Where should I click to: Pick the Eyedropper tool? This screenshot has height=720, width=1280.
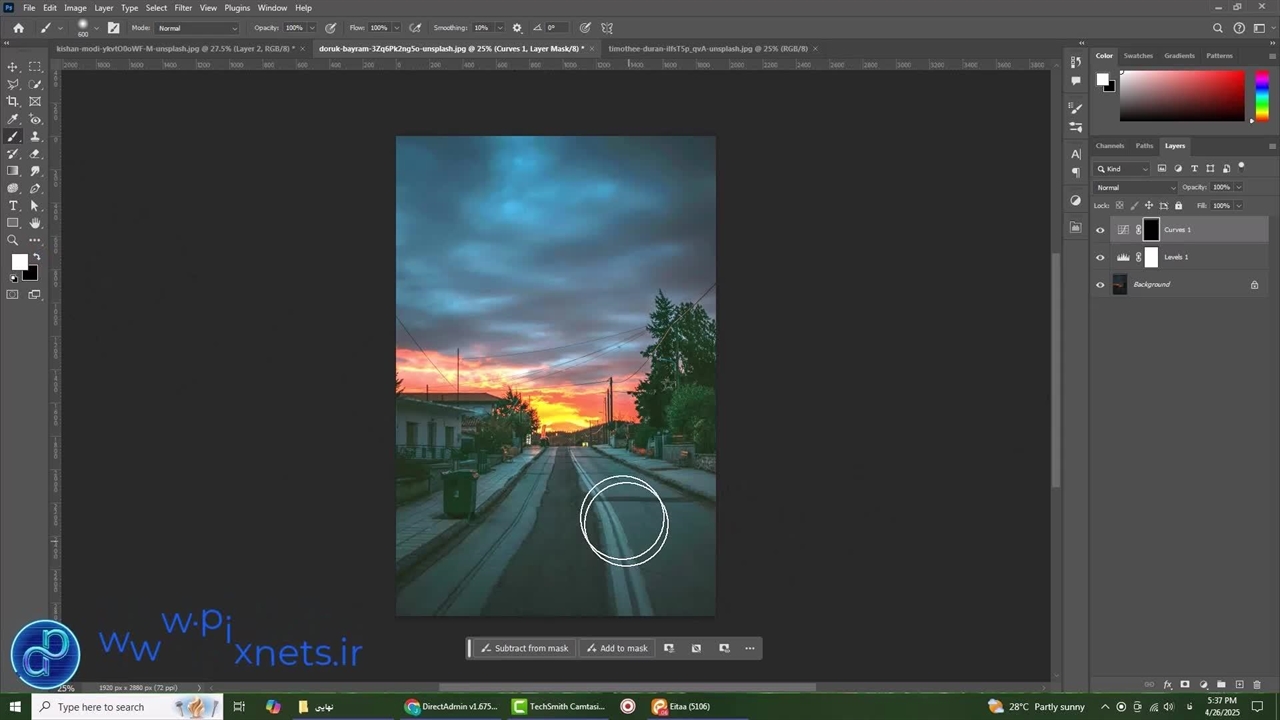13,119
